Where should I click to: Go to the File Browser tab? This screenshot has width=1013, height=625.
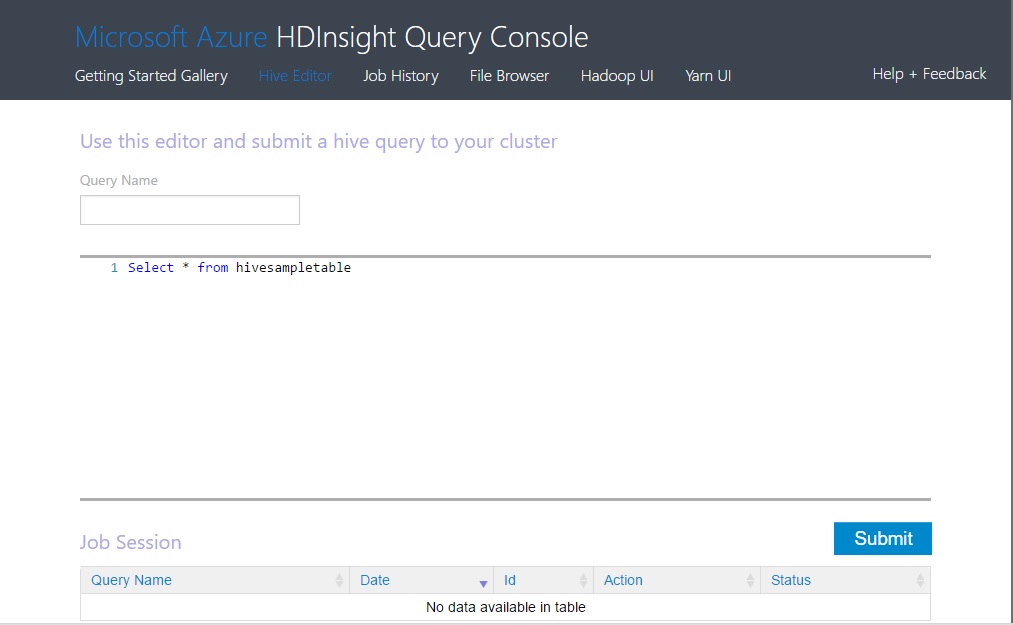(x=509, y=76)
